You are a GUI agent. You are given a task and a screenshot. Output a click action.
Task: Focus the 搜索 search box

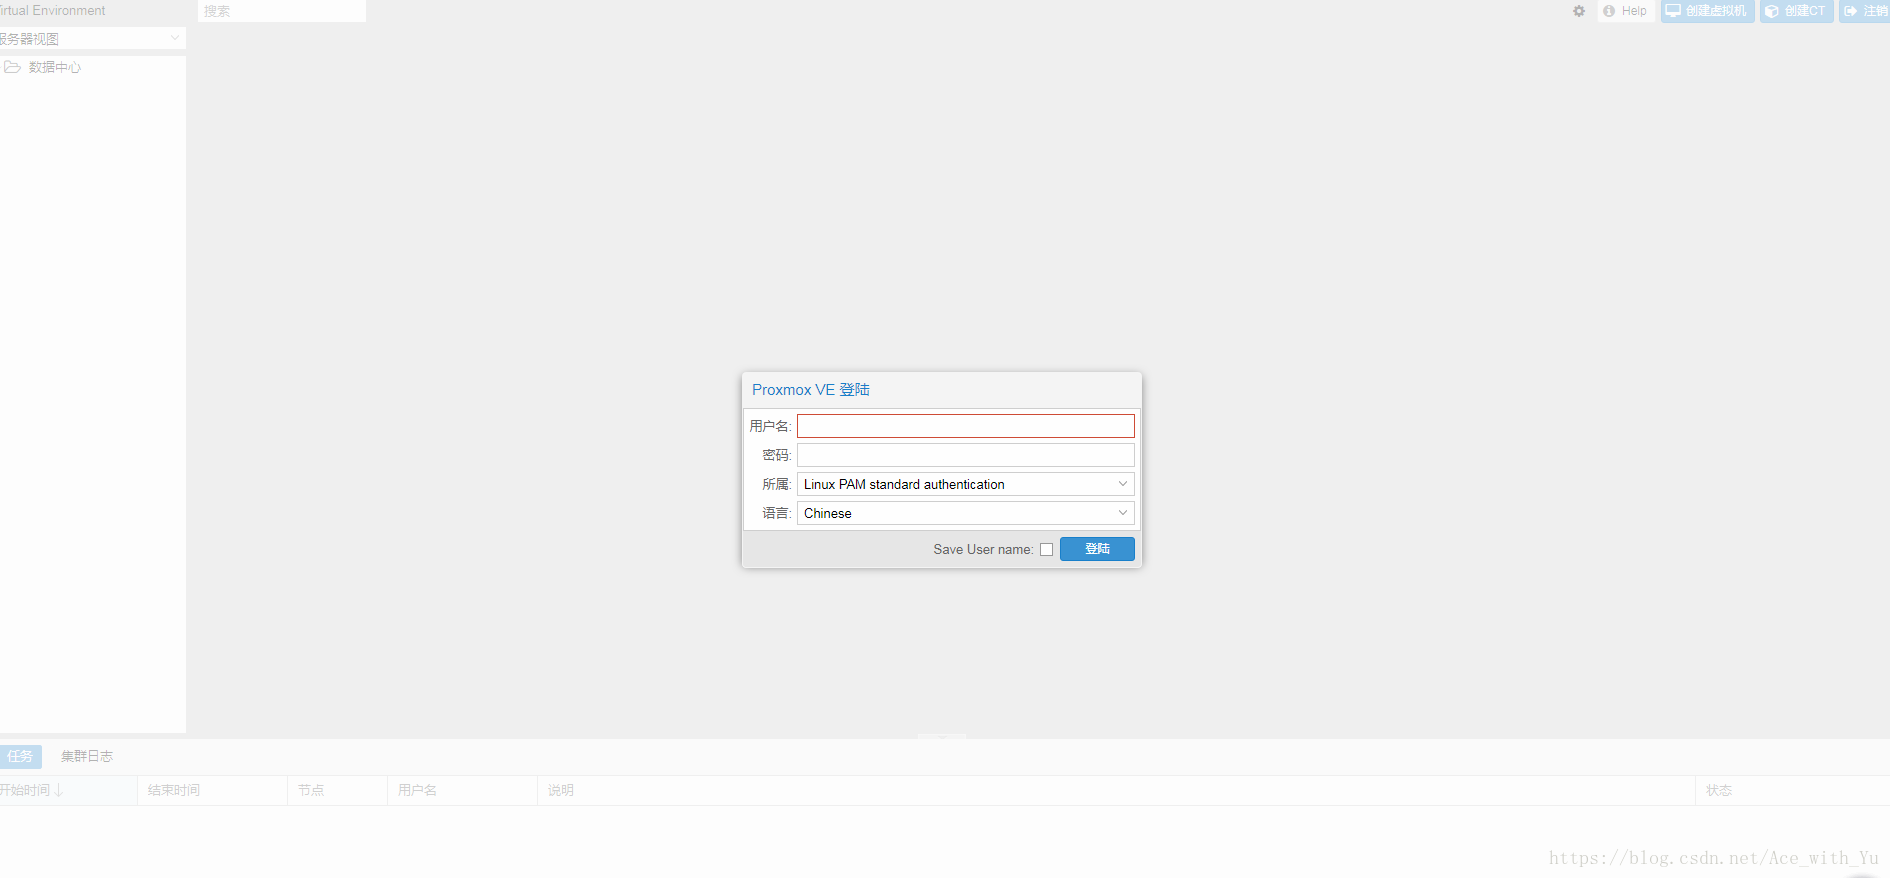point(281,11)
